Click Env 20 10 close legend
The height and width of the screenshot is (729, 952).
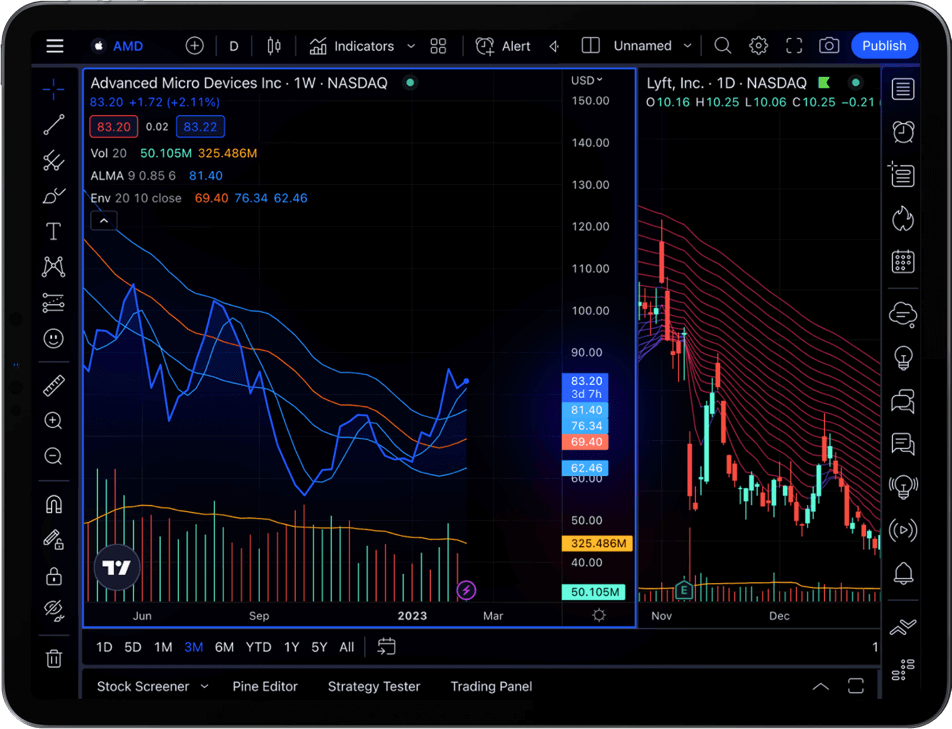(x=136, y=198)
